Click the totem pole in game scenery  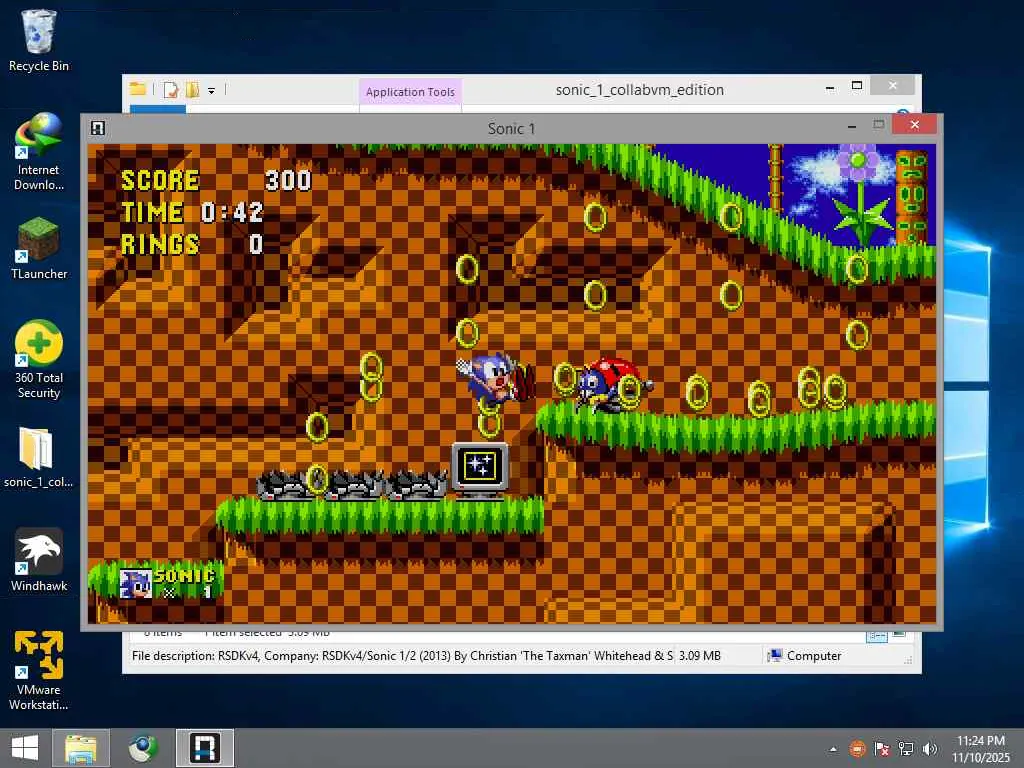(x=912, y=197)
